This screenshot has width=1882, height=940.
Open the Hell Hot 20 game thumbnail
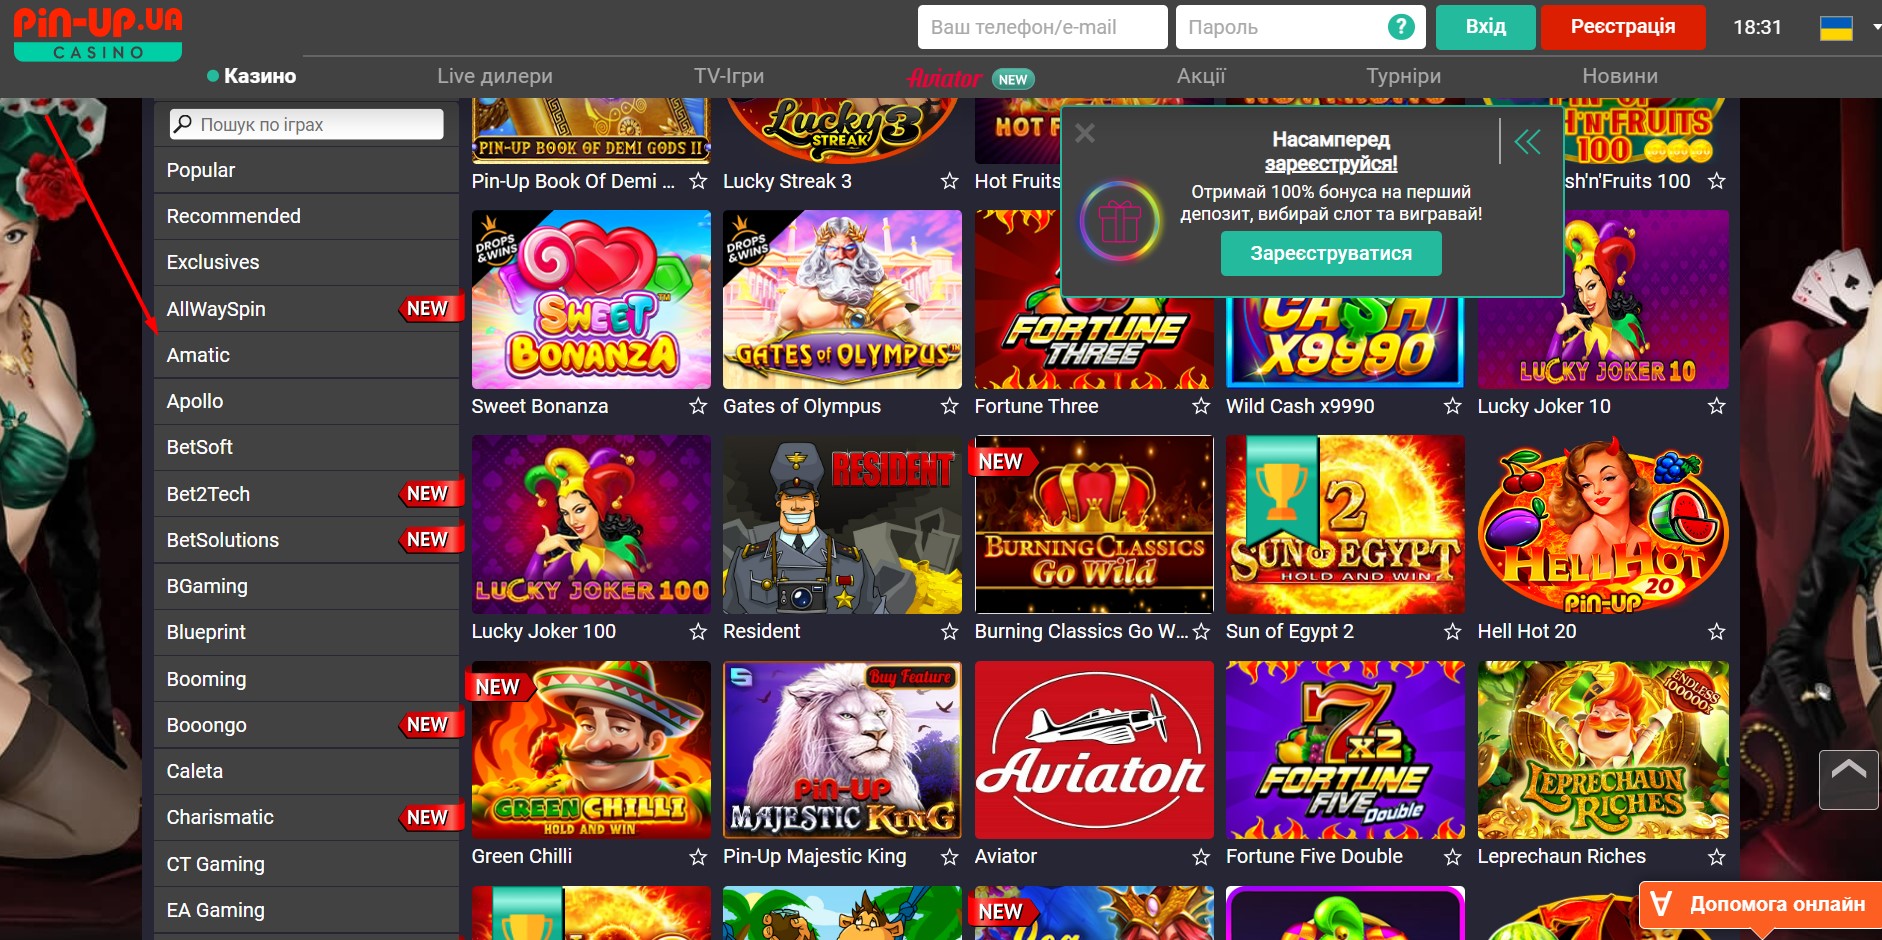point(1603,524)
